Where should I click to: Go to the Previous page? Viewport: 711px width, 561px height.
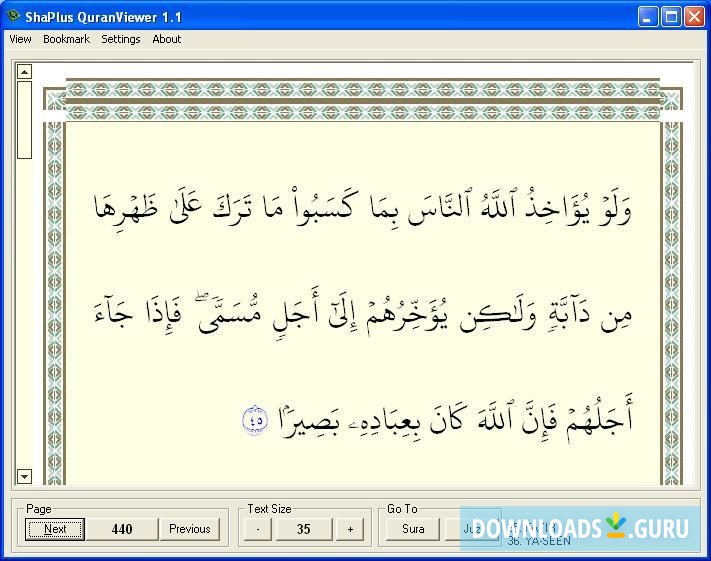(x=190, y=529)
